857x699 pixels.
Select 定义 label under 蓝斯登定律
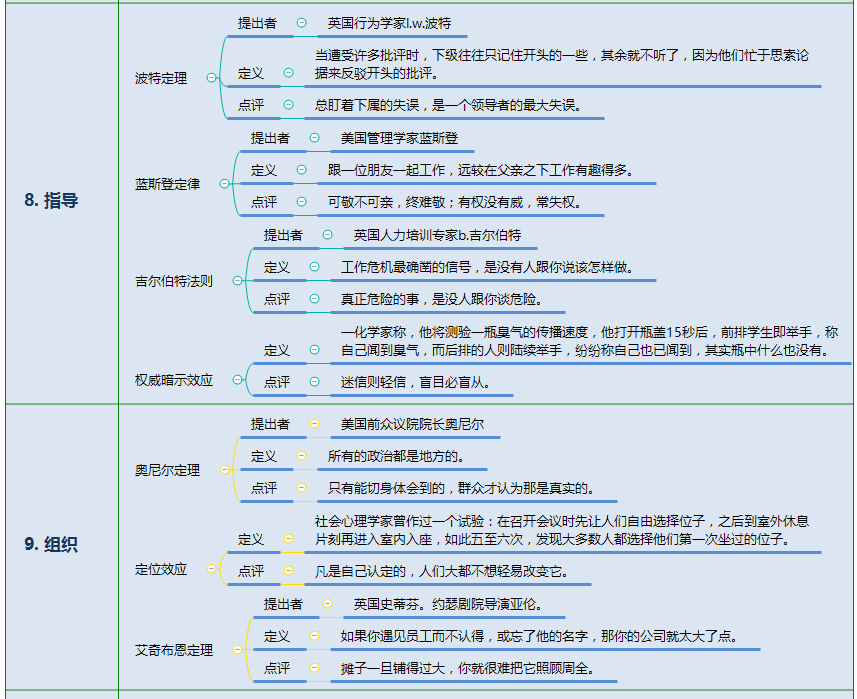coord(263,171)
